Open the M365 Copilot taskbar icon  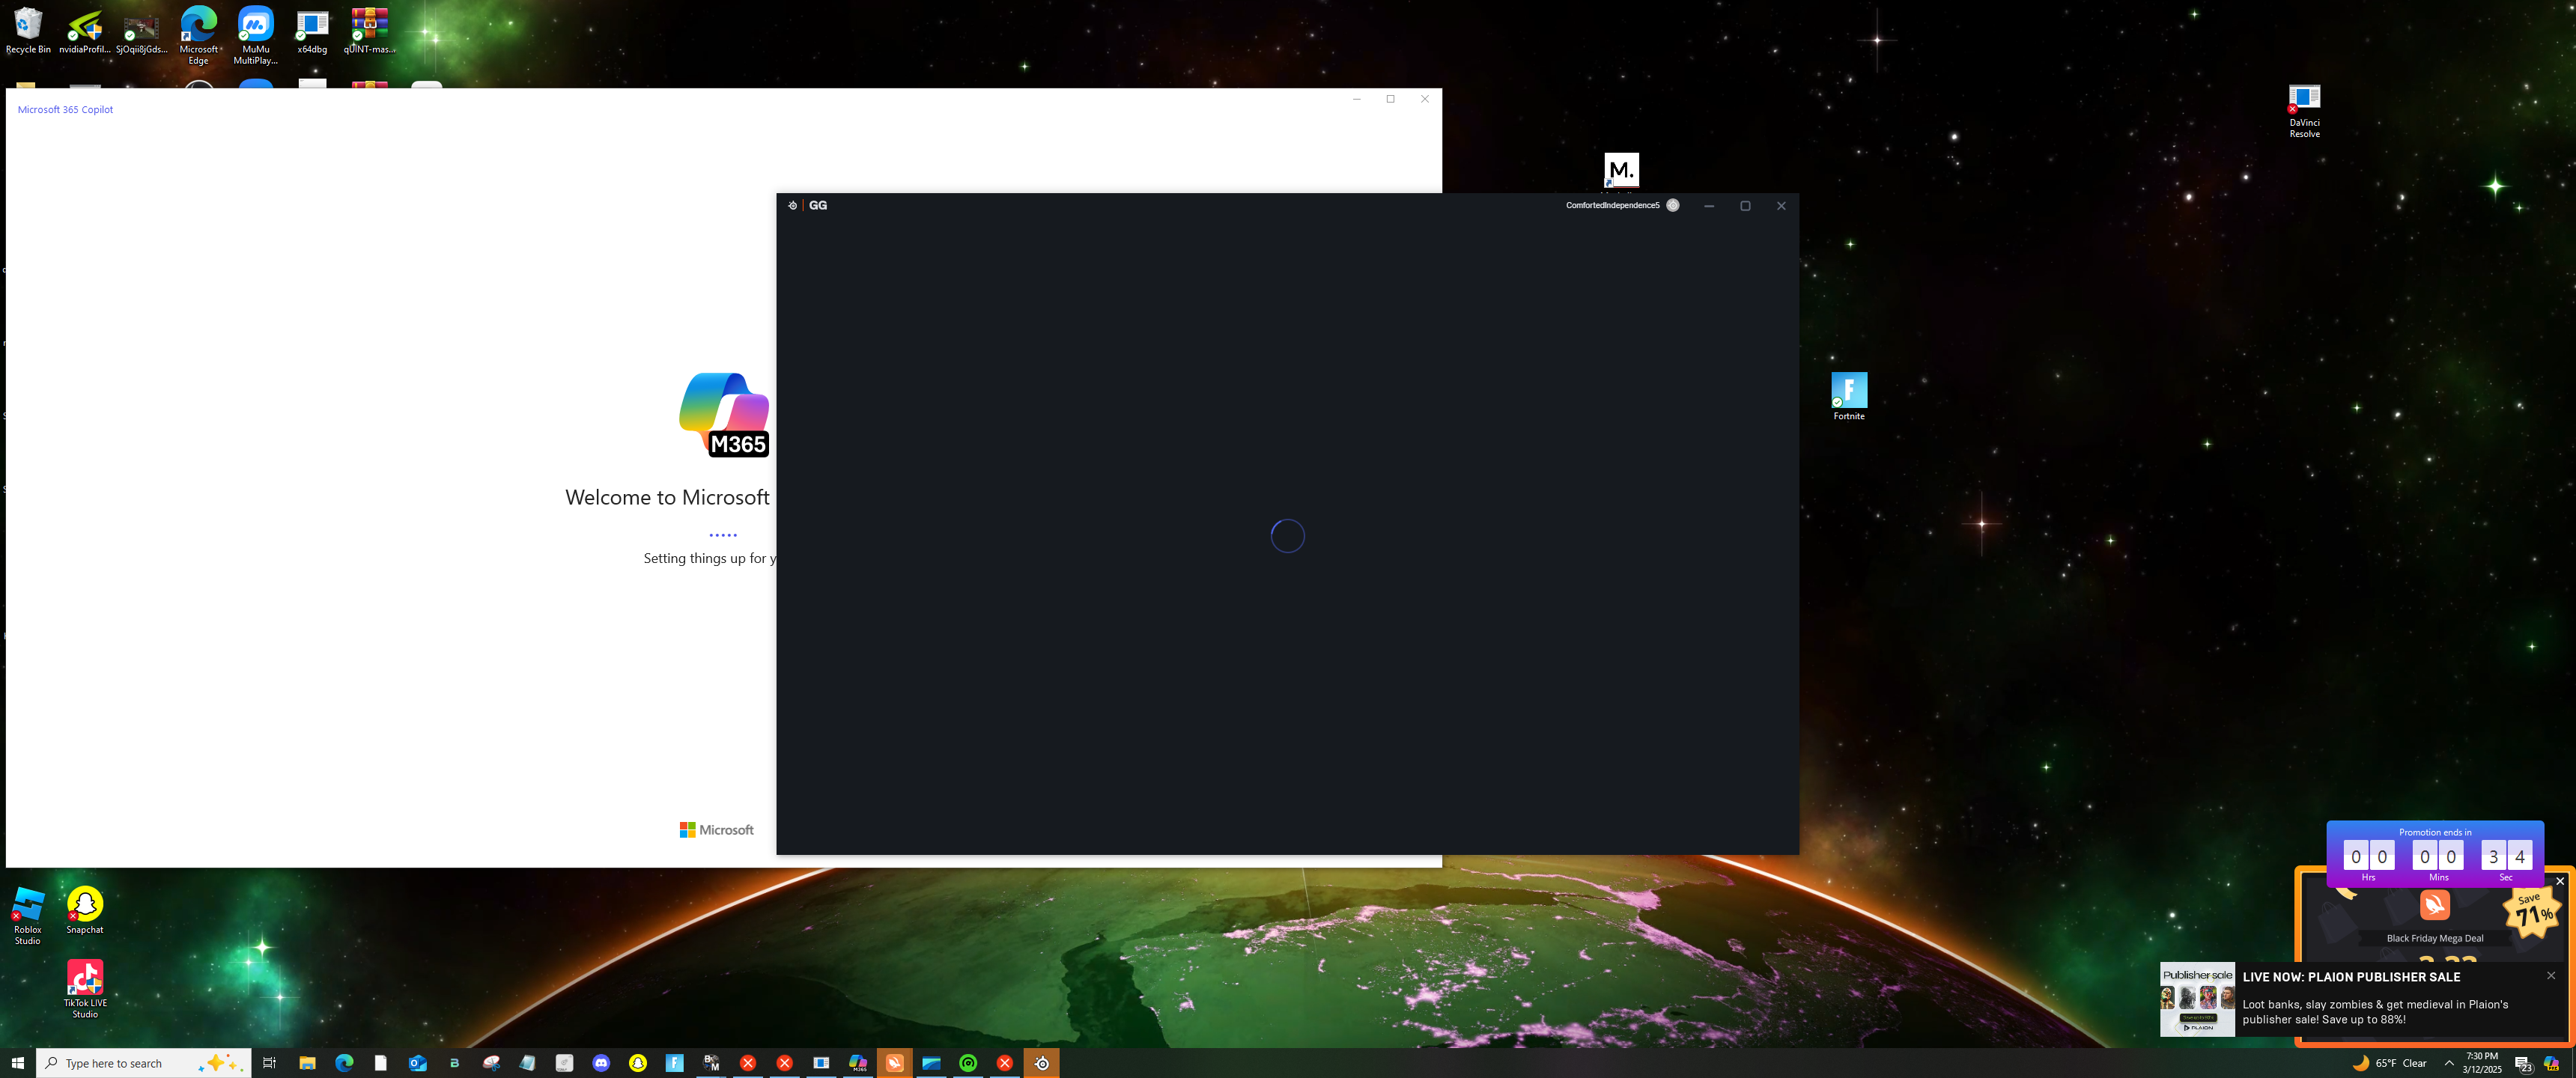(858, 1063)
